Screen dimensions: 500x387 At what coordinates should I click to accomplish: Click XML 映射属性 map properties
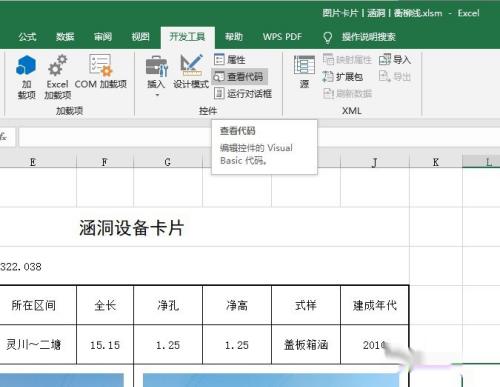[x=347, y=60]
